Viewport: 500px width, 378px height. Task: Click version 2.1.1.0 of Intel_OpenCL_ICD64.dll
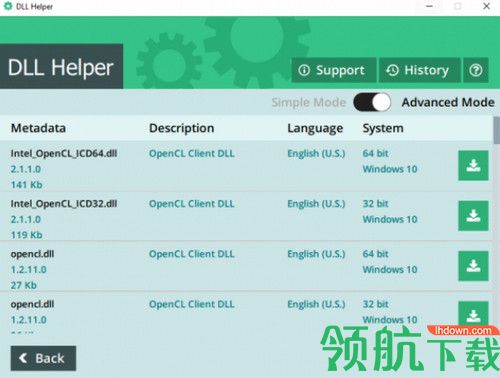(x=26, y=169)
